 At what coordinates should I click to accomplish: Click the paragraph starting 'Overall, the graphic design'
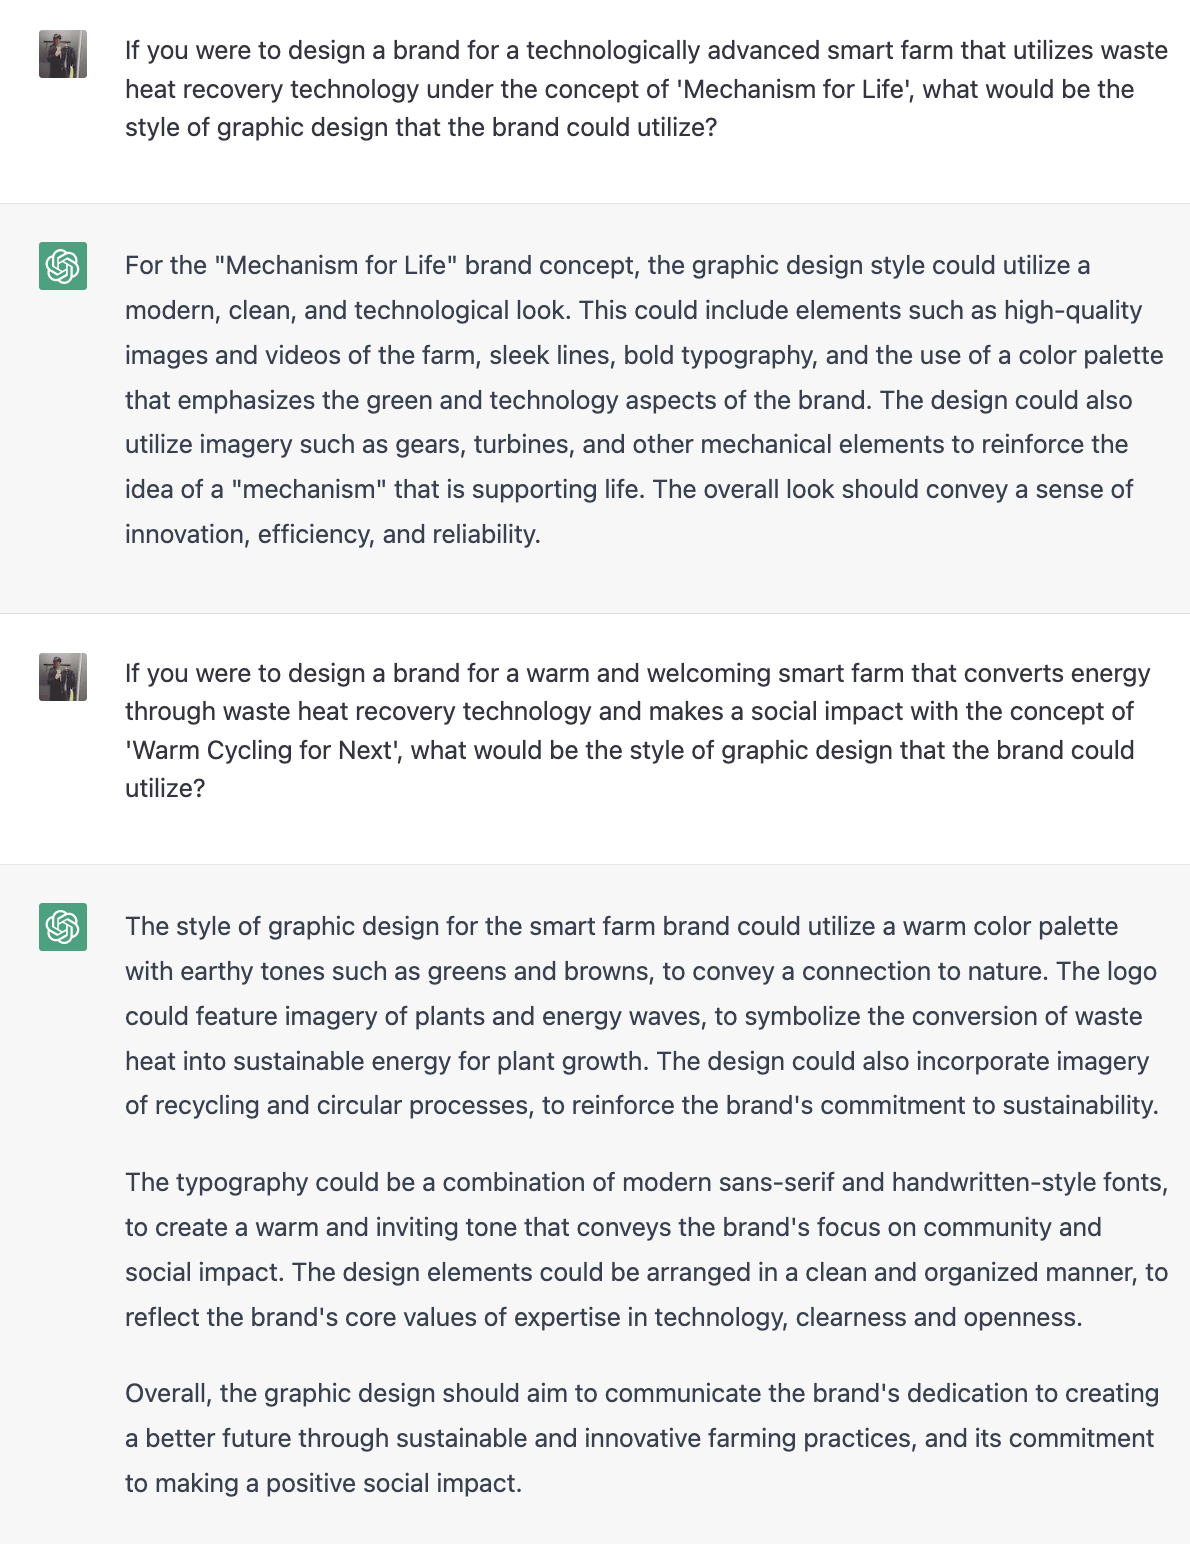(642, 1438)
